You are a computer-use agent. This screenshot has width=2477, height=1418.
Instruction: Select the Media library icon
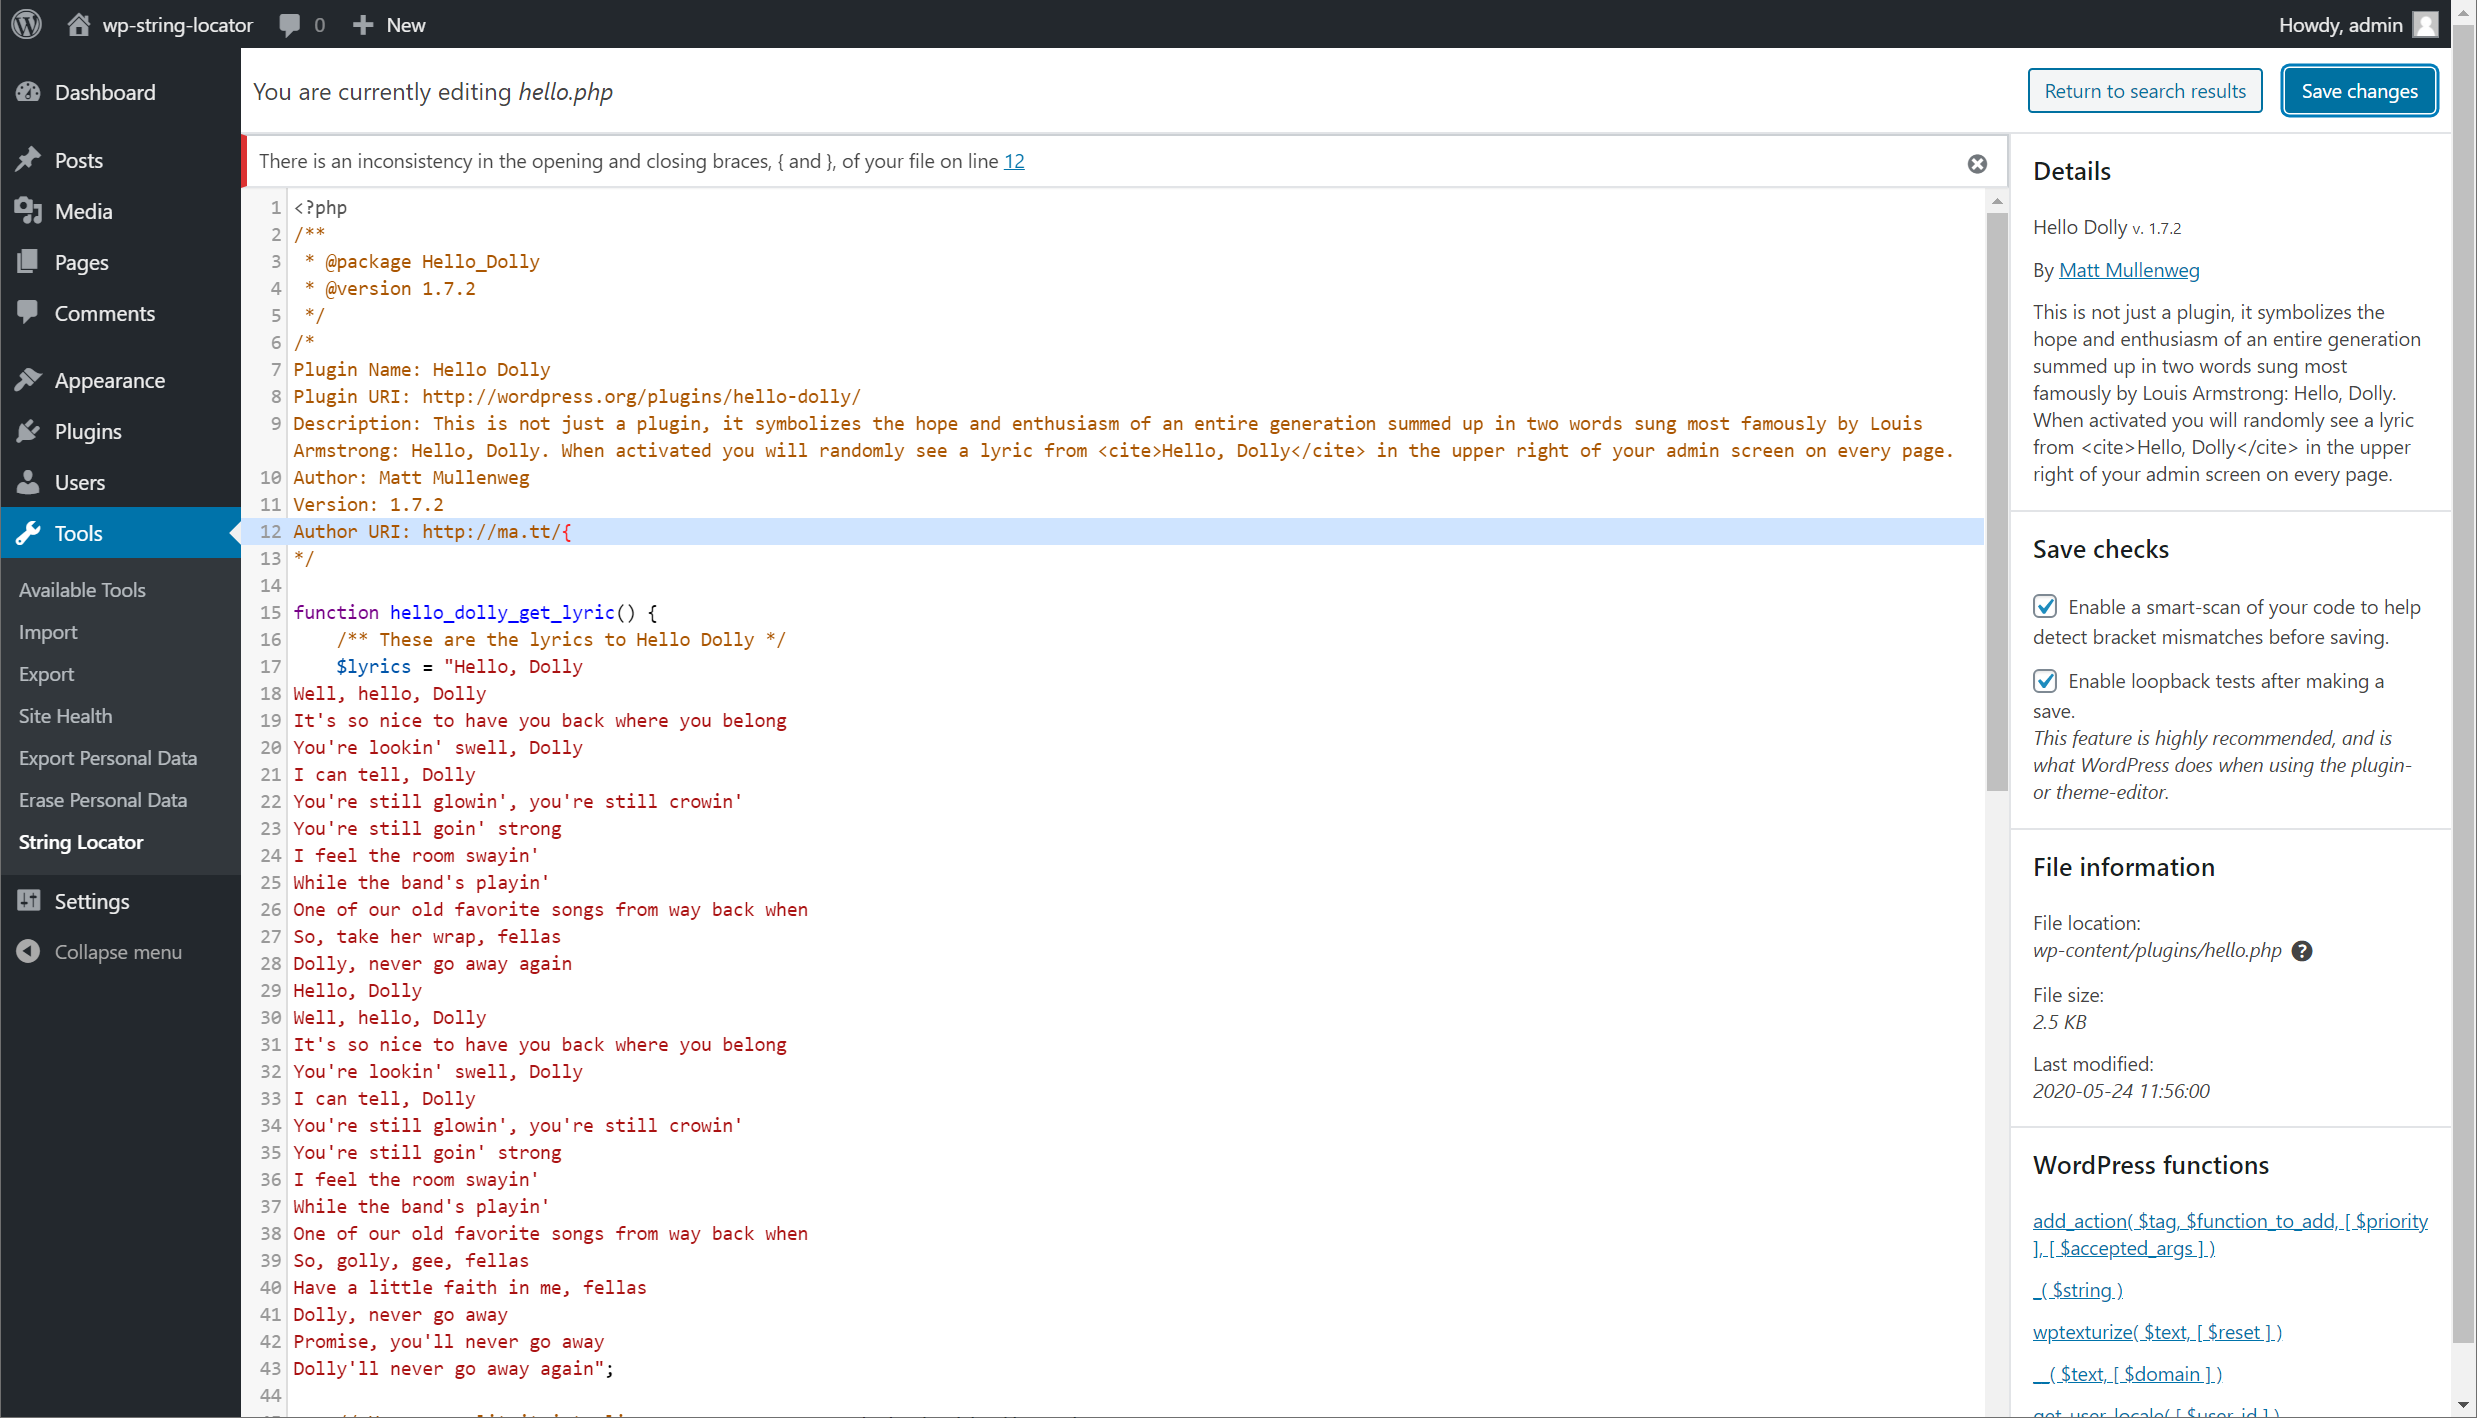(28, 211)
